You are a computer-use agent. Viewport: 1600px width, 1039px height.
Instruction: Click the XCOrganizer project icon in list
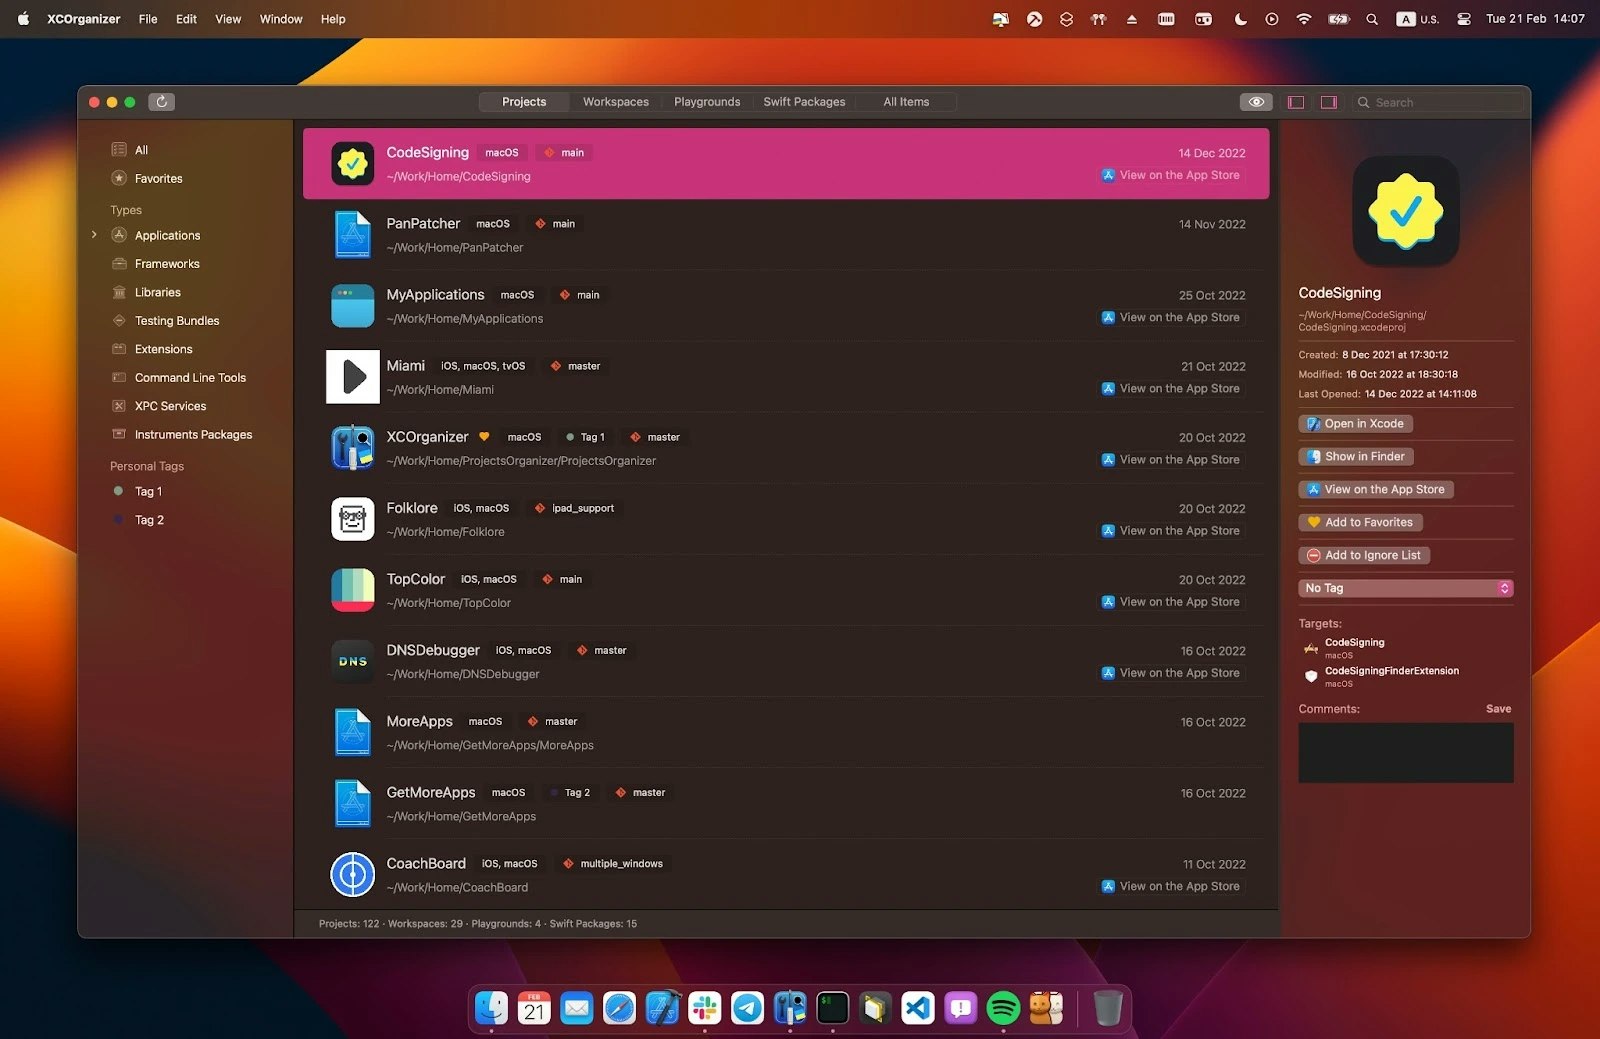point(353,448)
